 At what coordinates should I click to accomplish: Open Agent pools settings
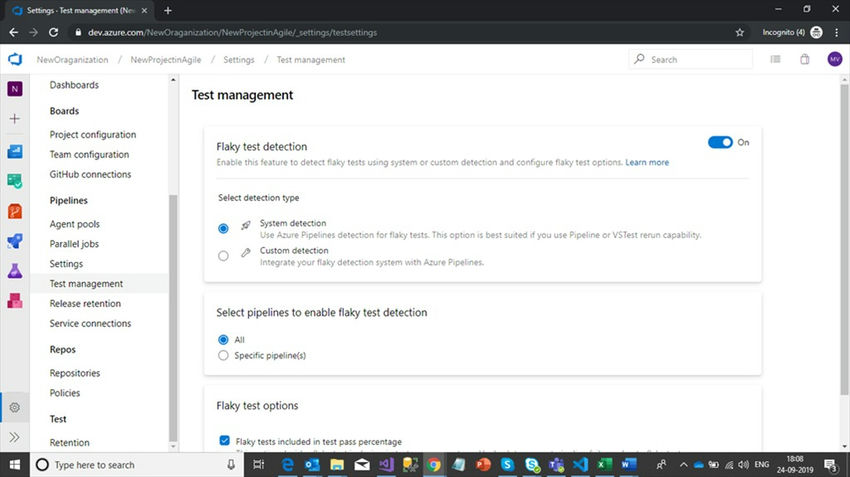tap(75, 224)
